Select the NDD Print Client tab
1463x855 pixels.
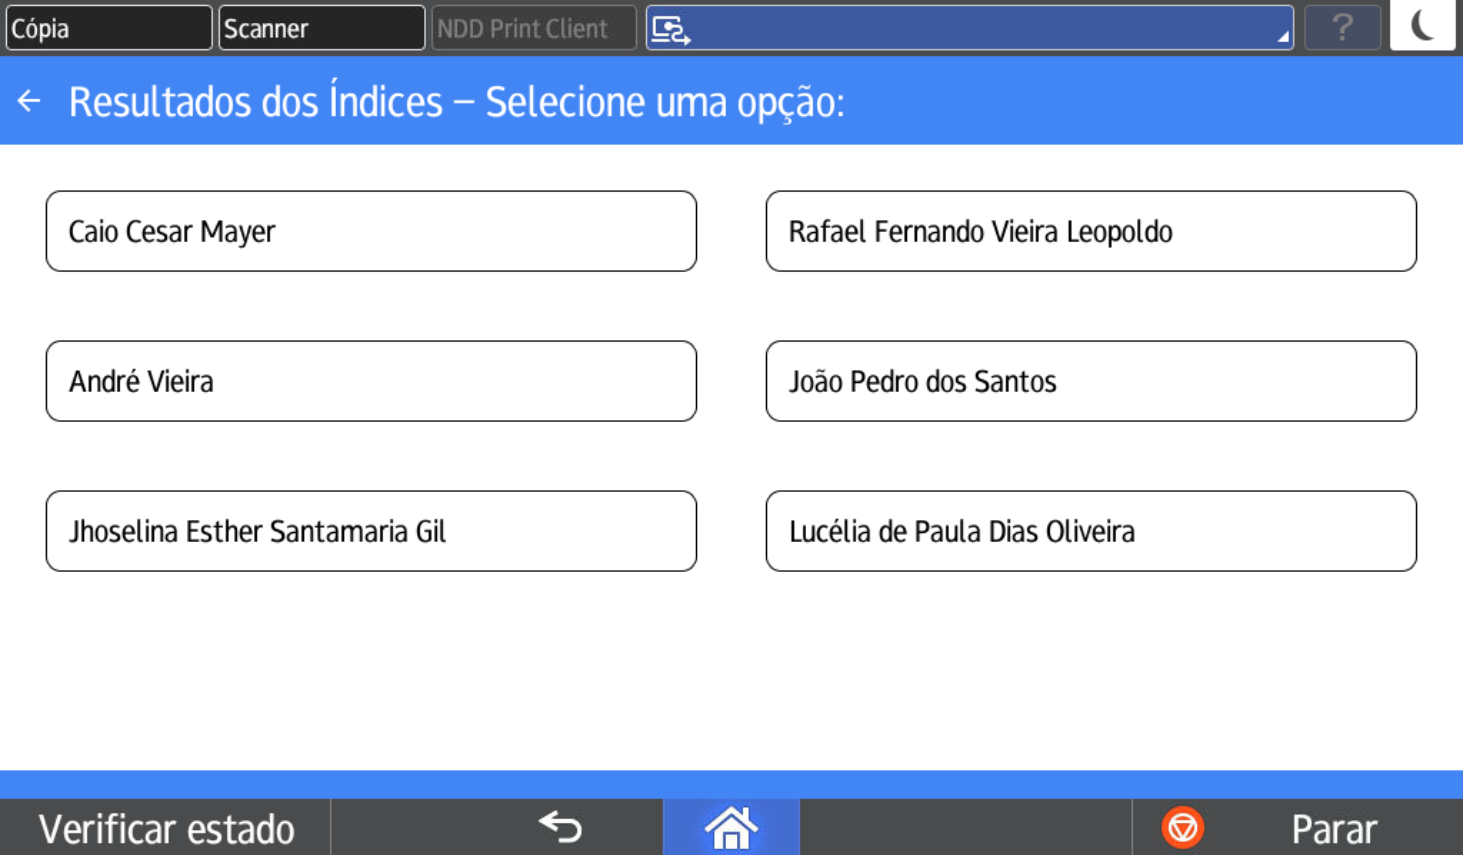pos(533,28)
